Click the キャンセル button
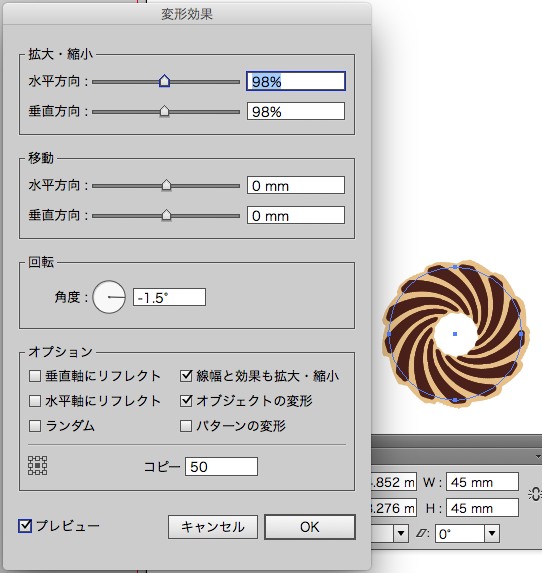The image size is (542, 573). pos(213,527)
